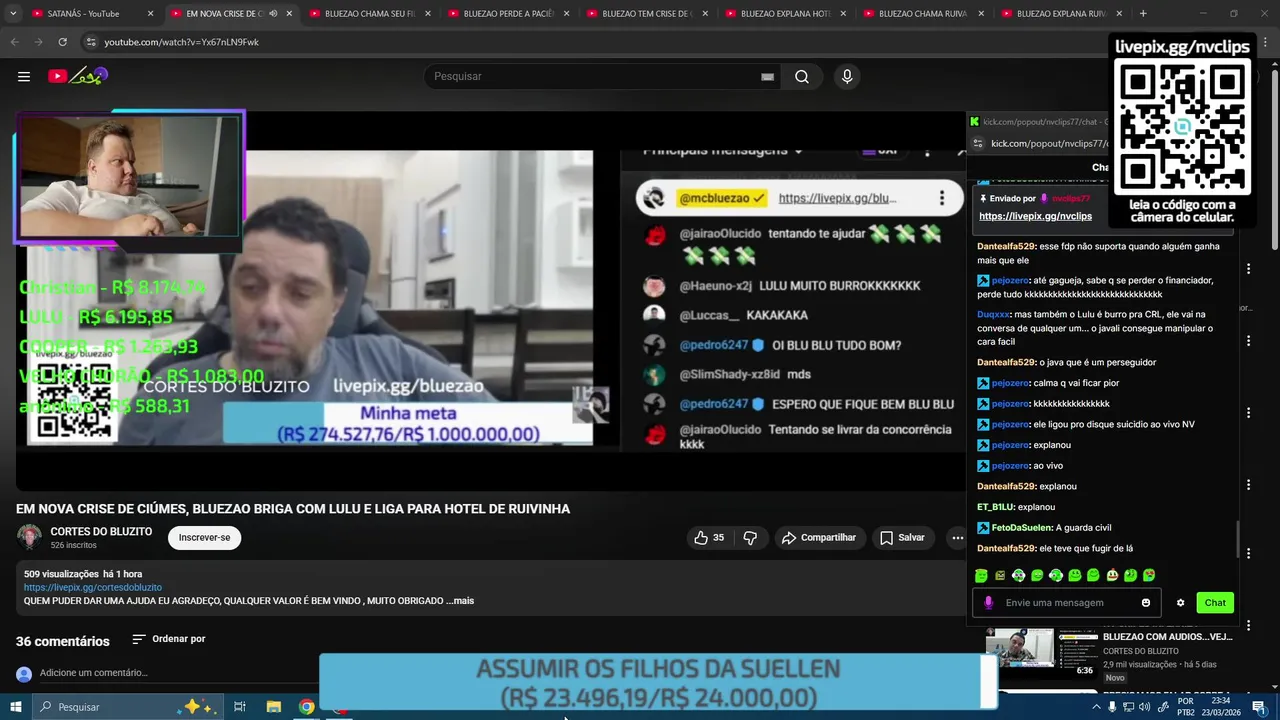Open Chrome from the taskbar
The height and width of the screenshot is (720, 1280).
(307, 707)
